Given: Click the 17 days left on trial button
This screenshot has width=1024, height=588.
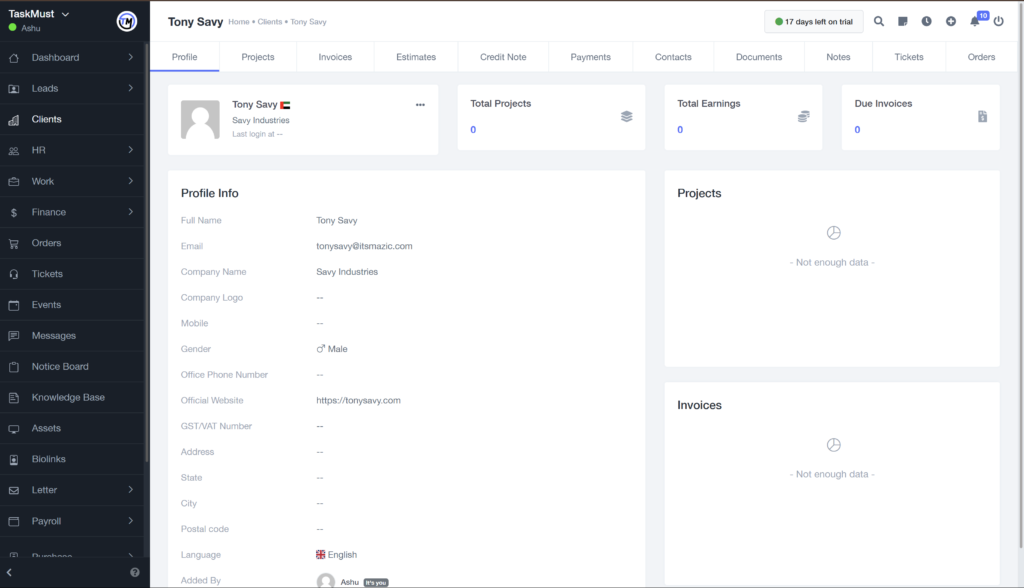Looking at the screenshot, I should [x=813, y=22].
